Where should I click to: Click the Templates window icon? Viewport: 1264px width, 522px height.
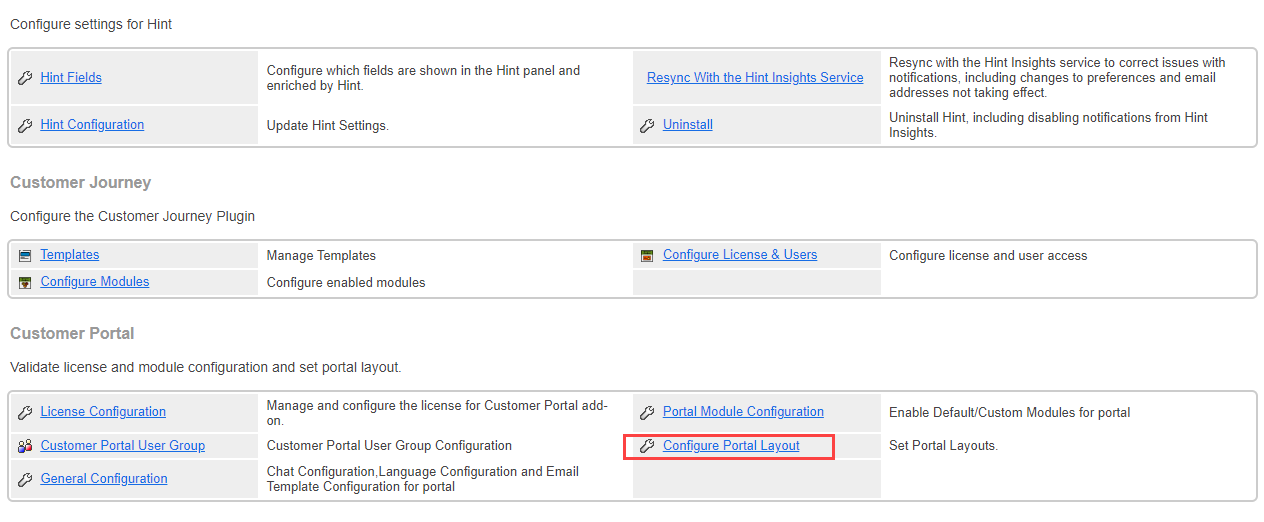(25, 256)
